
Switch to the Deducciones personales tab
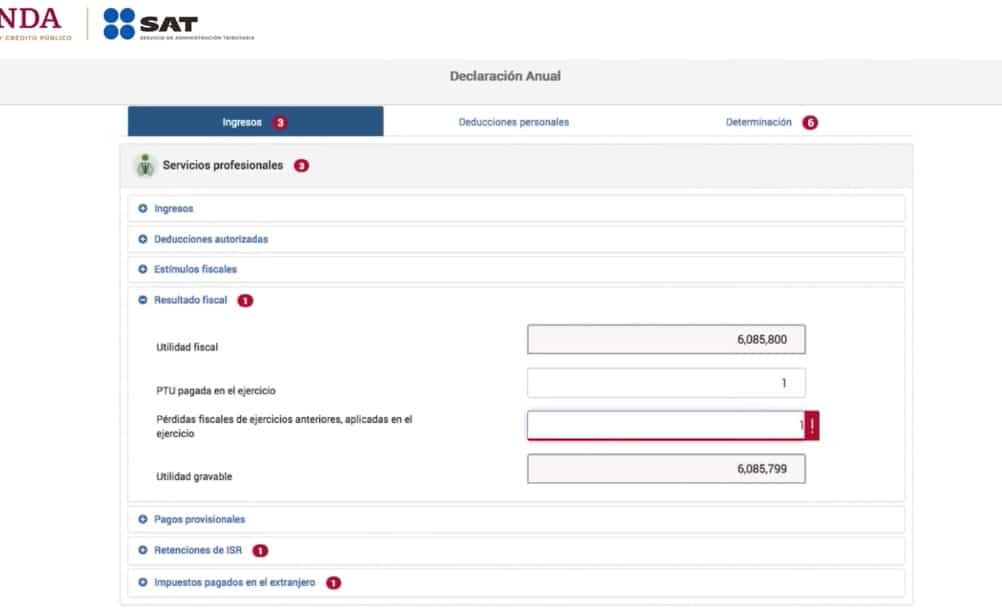(x=513, y=122)
